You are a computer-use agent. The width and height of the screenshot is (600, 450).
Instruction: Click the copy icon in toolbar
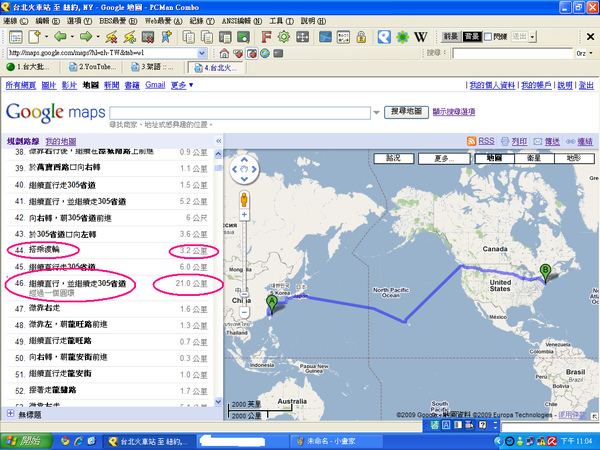point(189,37)
